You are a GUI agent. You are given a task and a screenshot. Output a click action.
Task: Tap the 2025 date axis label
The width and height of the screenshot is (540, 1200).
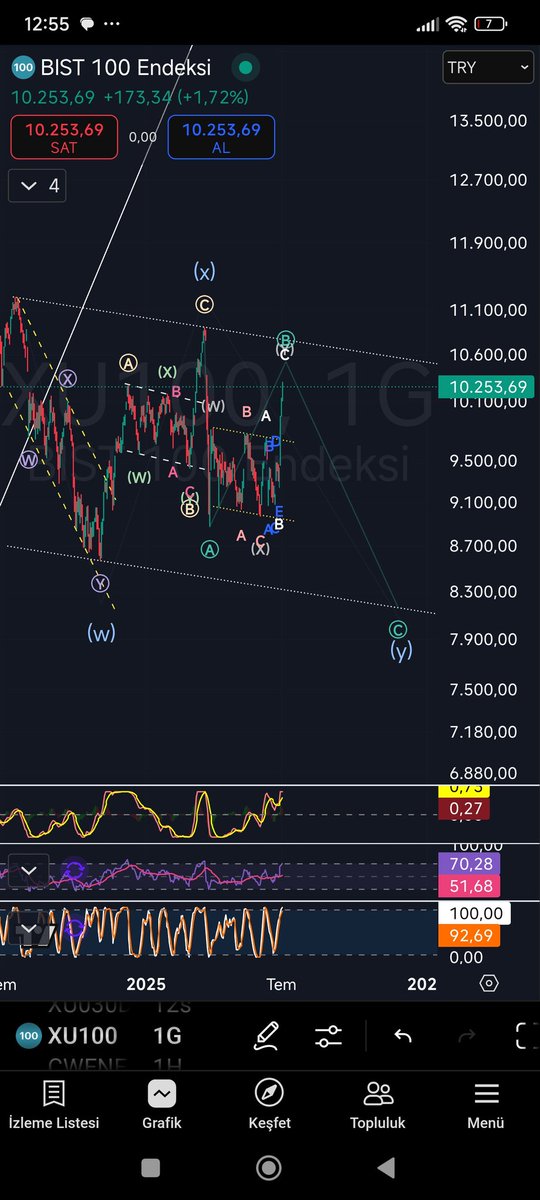pos(146,984)
